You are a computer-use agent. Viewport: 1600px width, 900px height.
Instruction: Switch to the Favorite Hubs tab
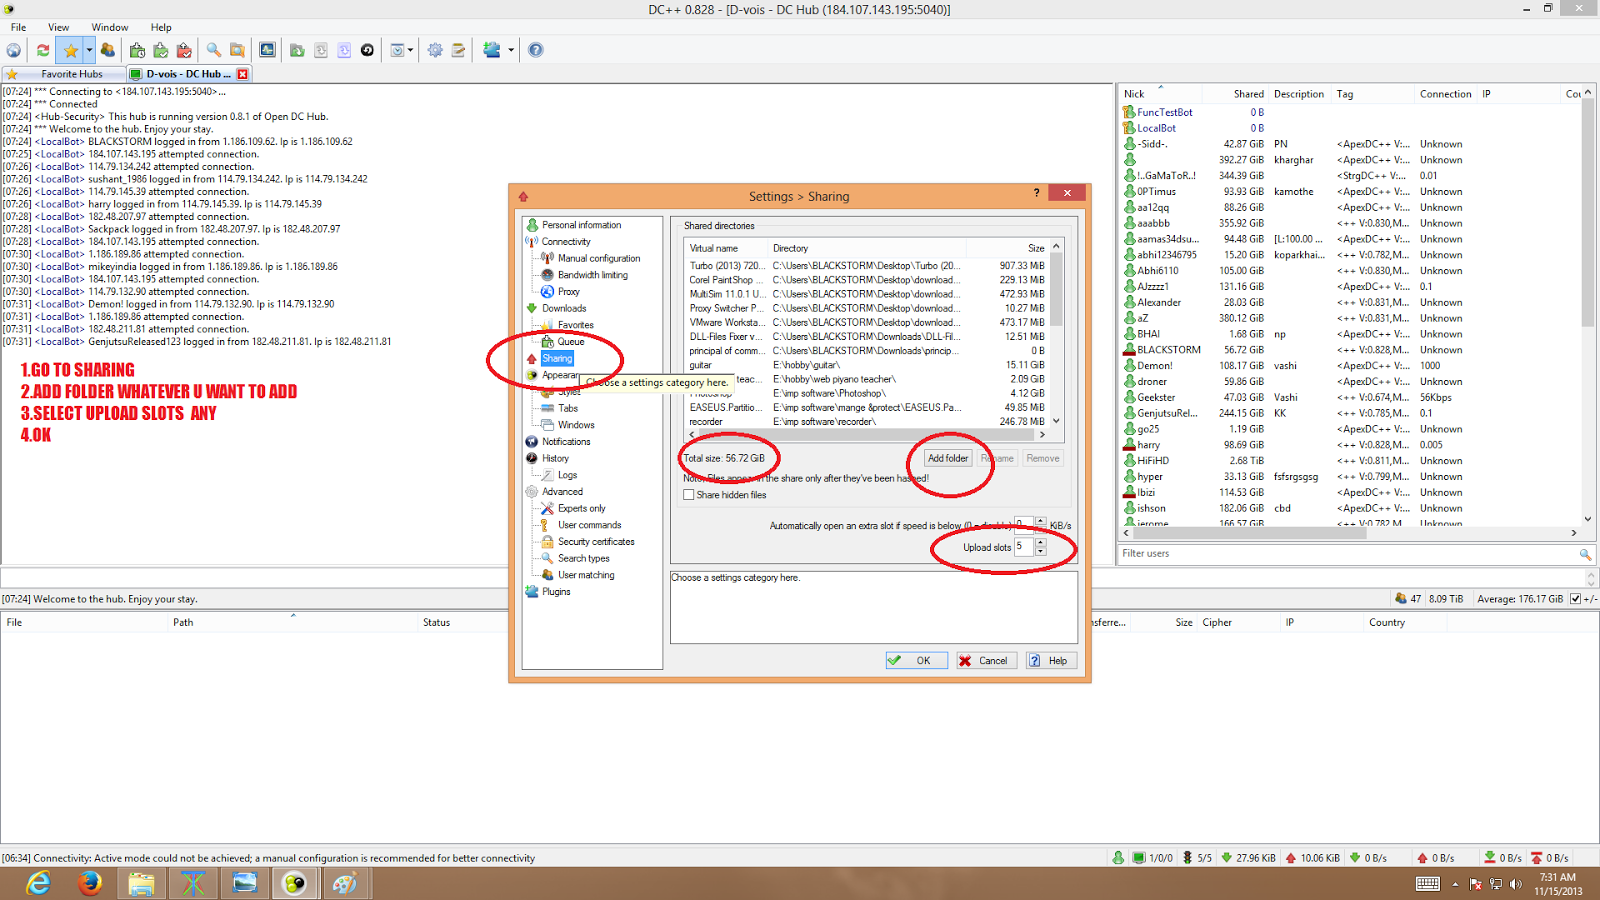click(64, 74)
